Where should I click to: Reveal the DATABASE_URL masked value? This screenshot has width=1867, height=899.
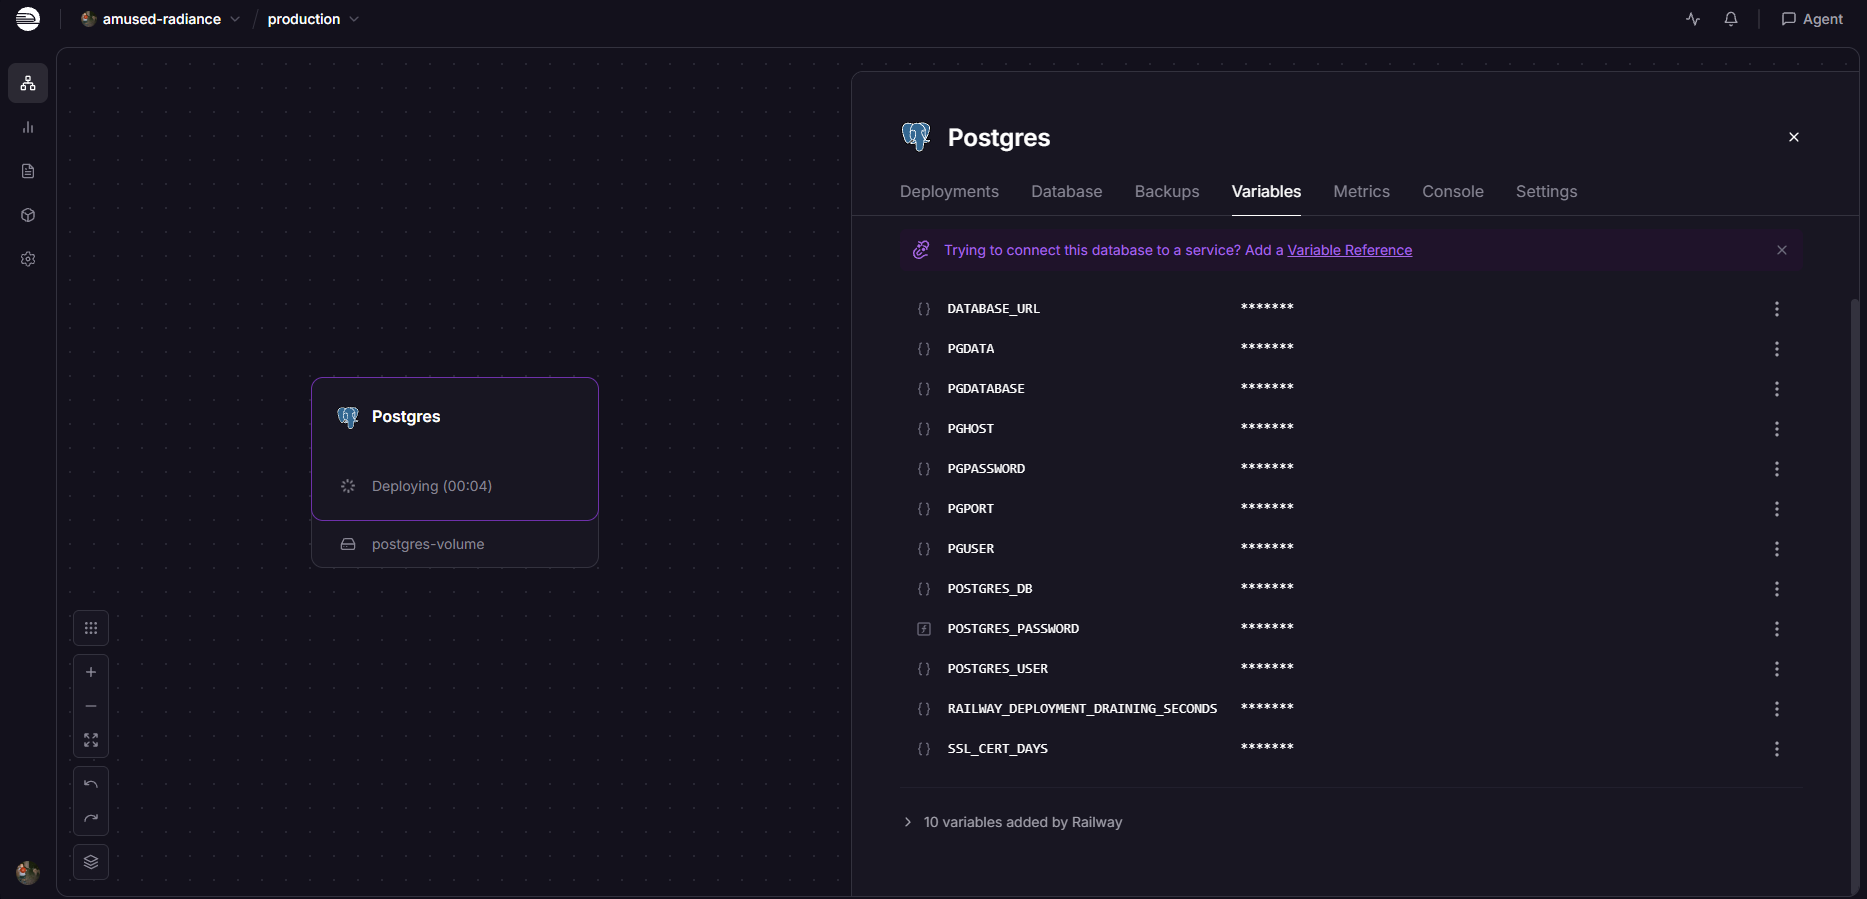point(1267,308)
